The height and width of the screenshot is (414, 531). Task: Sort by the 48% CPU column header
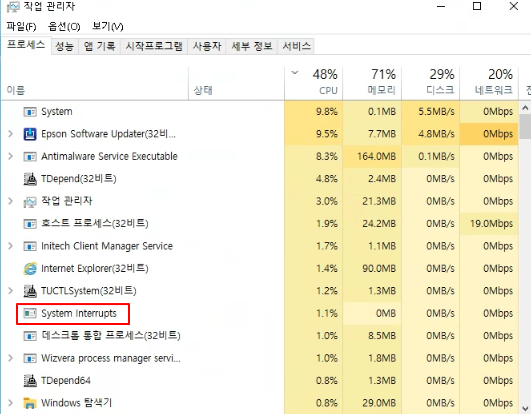click(314, 84)
